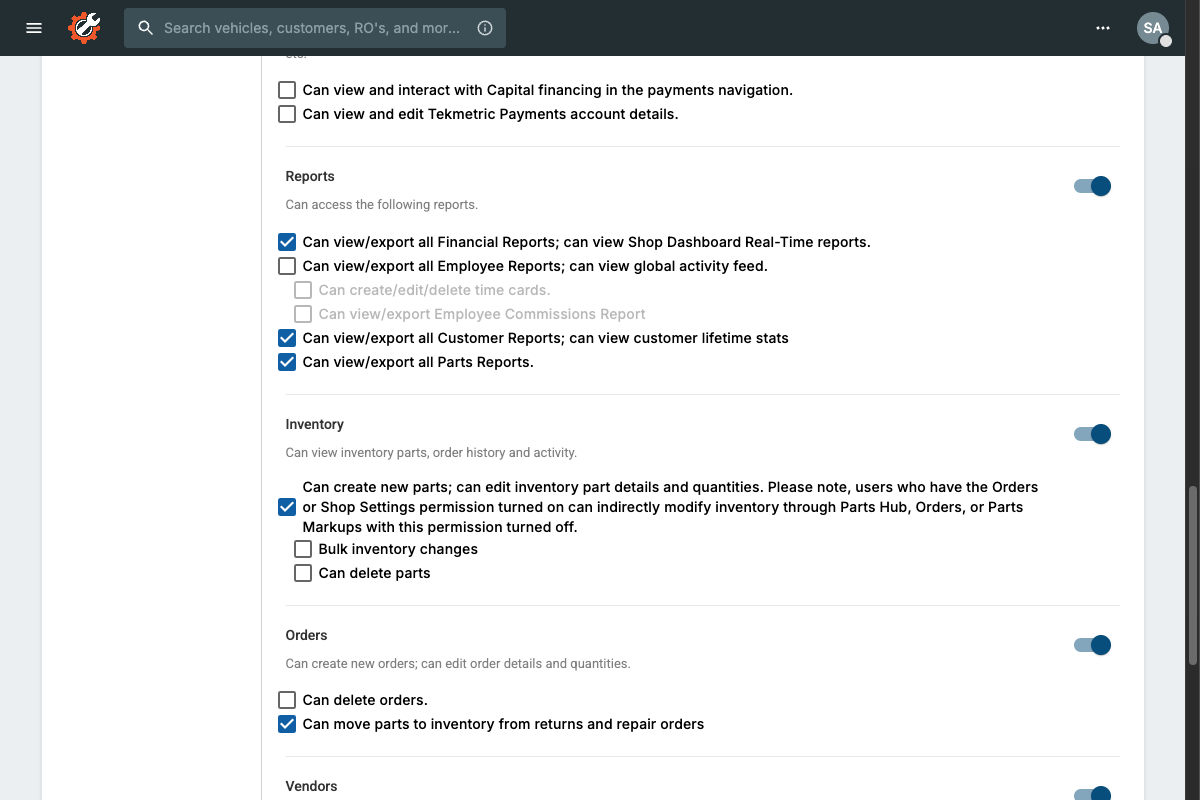Toggle the Vendors permission switch

point(1092,793)
